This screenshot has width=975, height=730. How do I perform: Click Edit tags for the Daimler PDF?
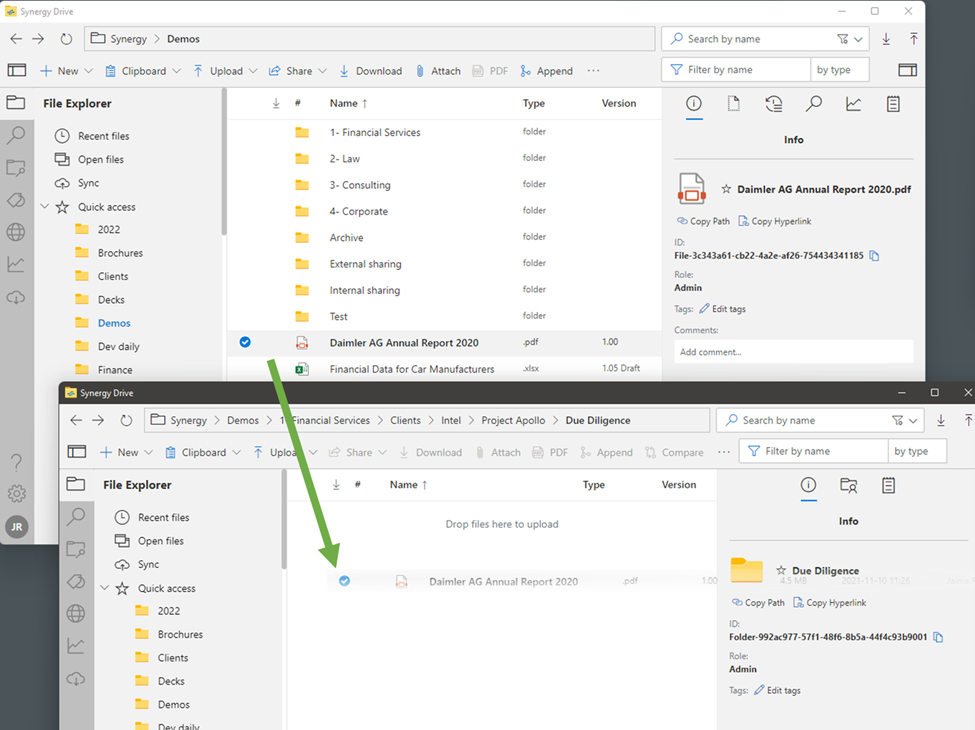(x=722, y=309)
